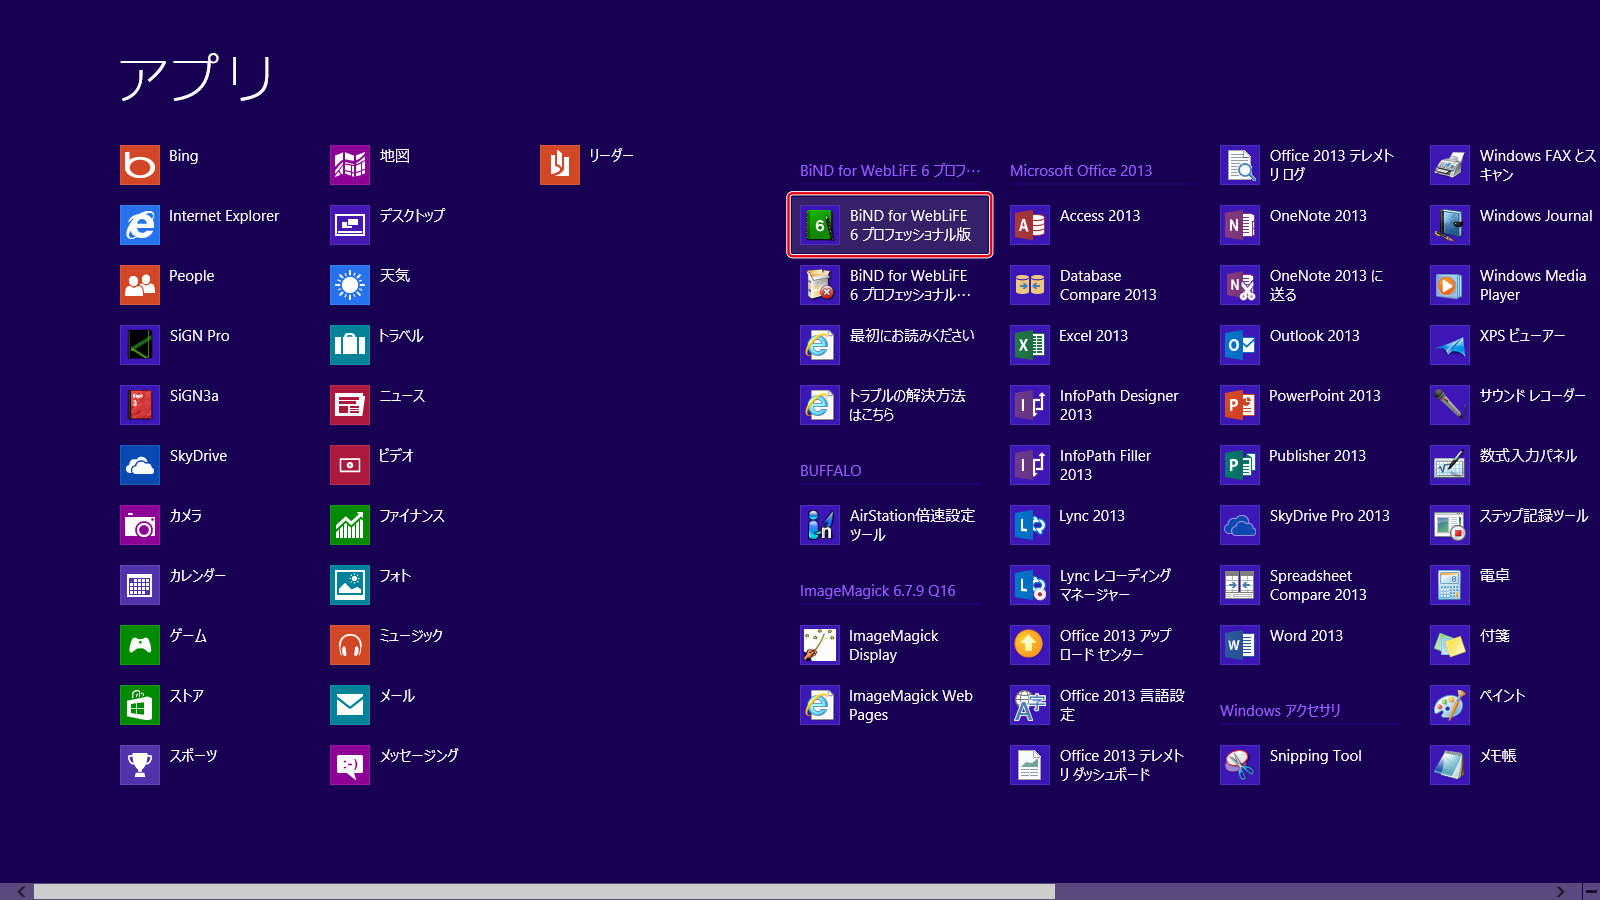
Task: Open the ファイナンス finance app
Action: point(350,525)
